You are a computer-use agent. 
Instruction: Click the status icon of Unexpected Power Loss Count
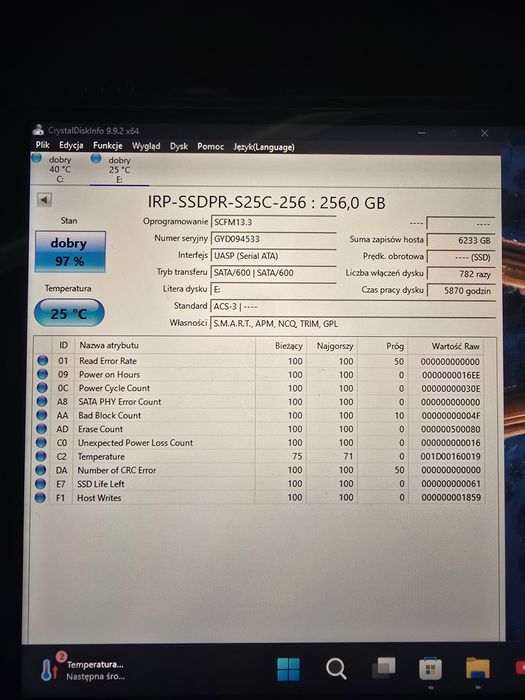tap(41, 442)
